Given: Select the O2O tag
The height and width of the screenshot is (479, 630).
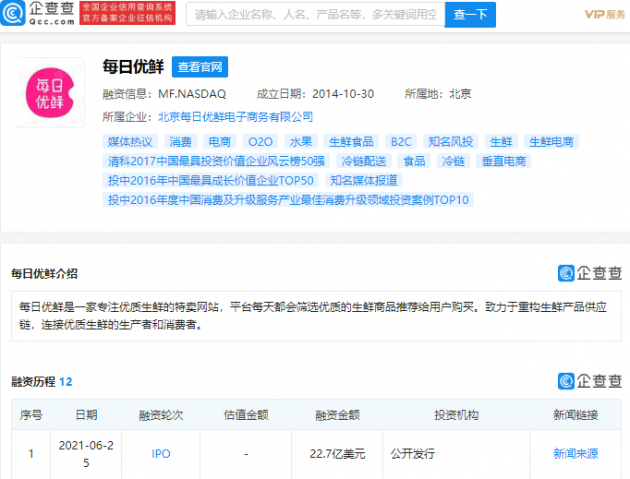Looking at the screenshot, I should pos(260,141).
